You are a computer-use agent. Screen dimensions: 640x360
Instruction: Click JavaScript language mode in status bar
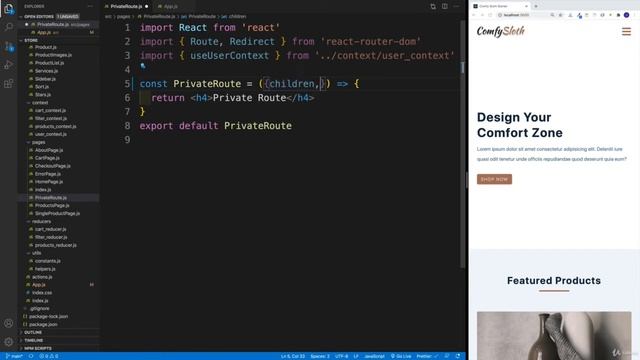pyautogui.click(x=374, y=356)
